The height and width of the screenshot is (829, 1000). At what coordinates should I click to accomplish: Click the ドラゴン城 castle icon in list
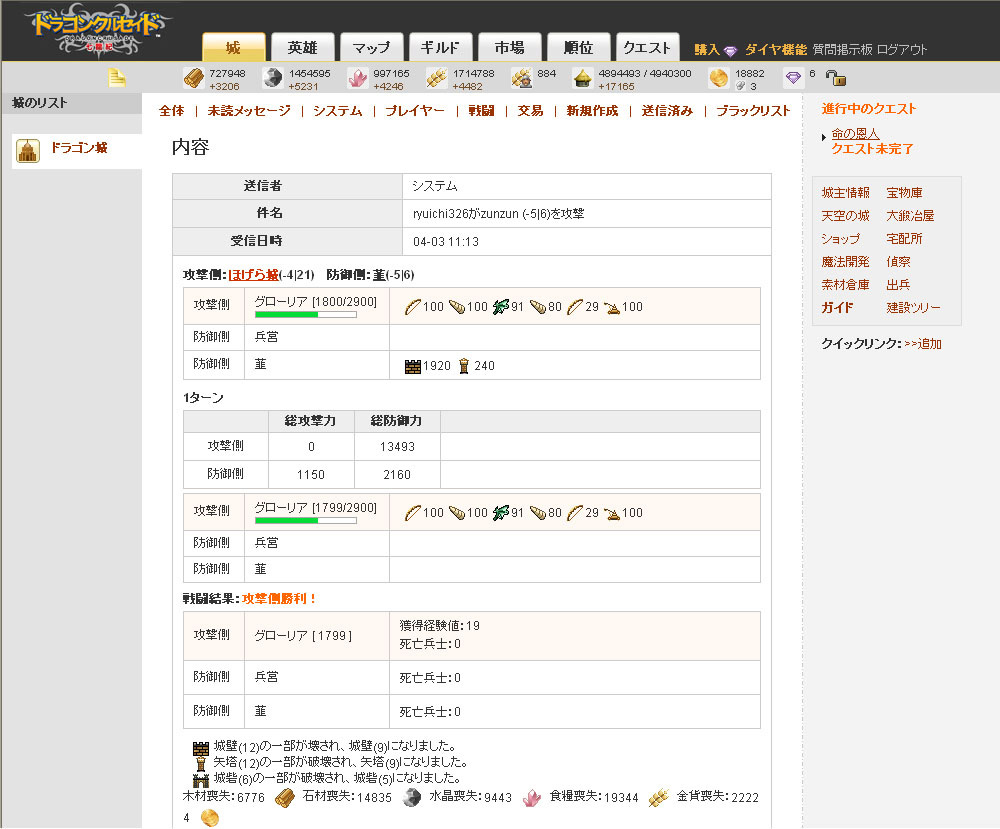pos(29,150)
